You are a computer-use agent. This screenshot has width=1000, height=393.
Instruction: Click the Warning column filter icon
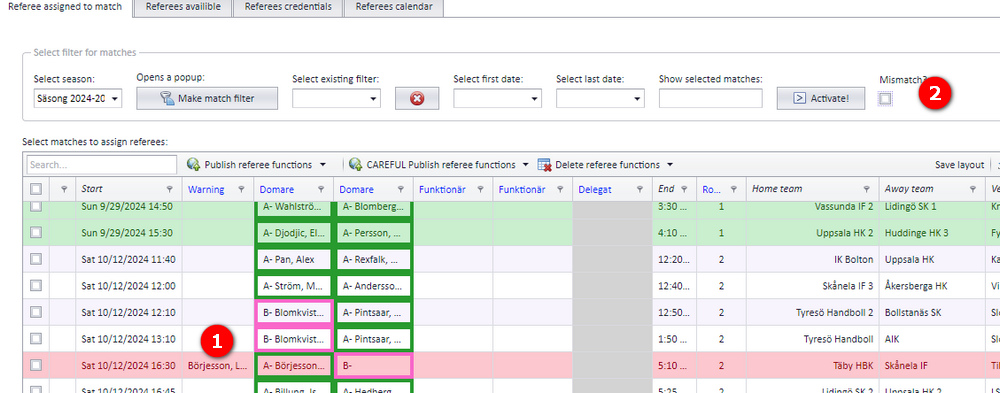[241, 189]
